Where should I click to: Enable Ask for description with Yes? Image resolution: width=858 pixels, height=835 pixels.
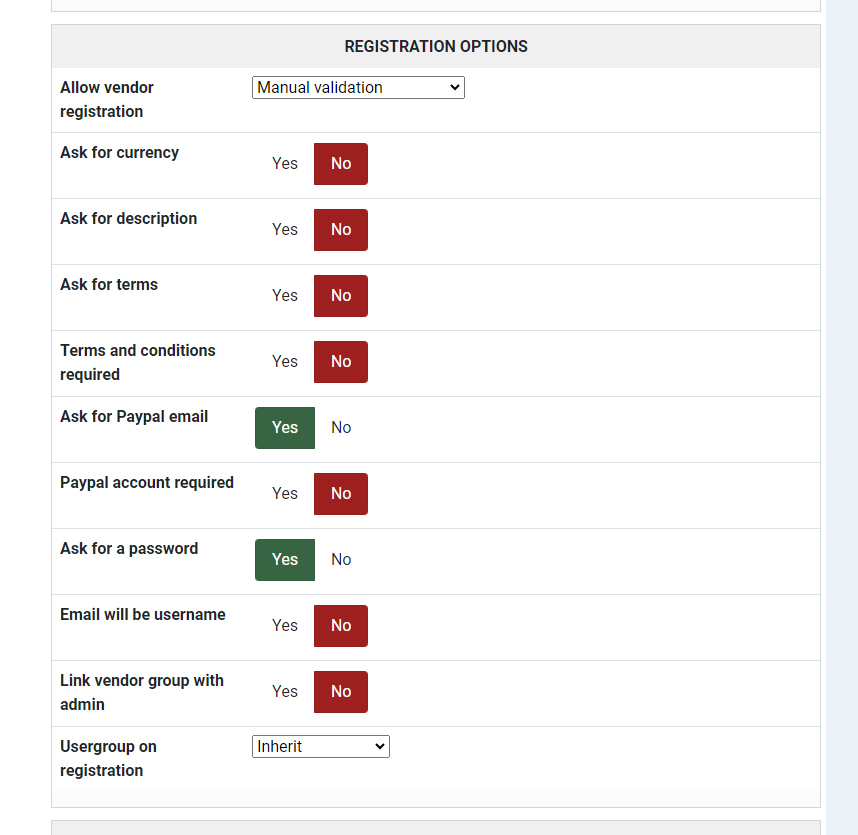285,230
